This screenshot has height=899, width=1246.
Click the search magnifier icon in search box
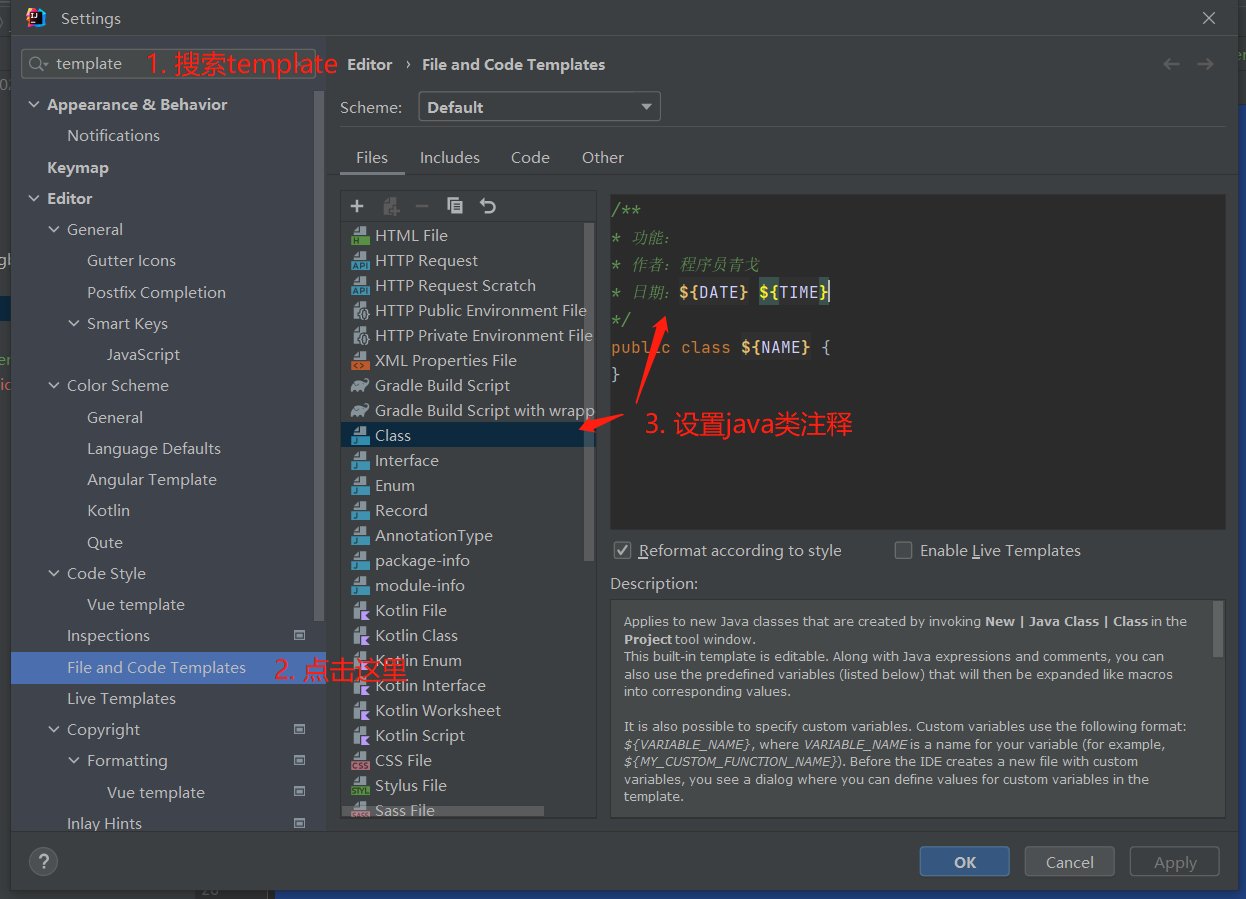(39, 64)
